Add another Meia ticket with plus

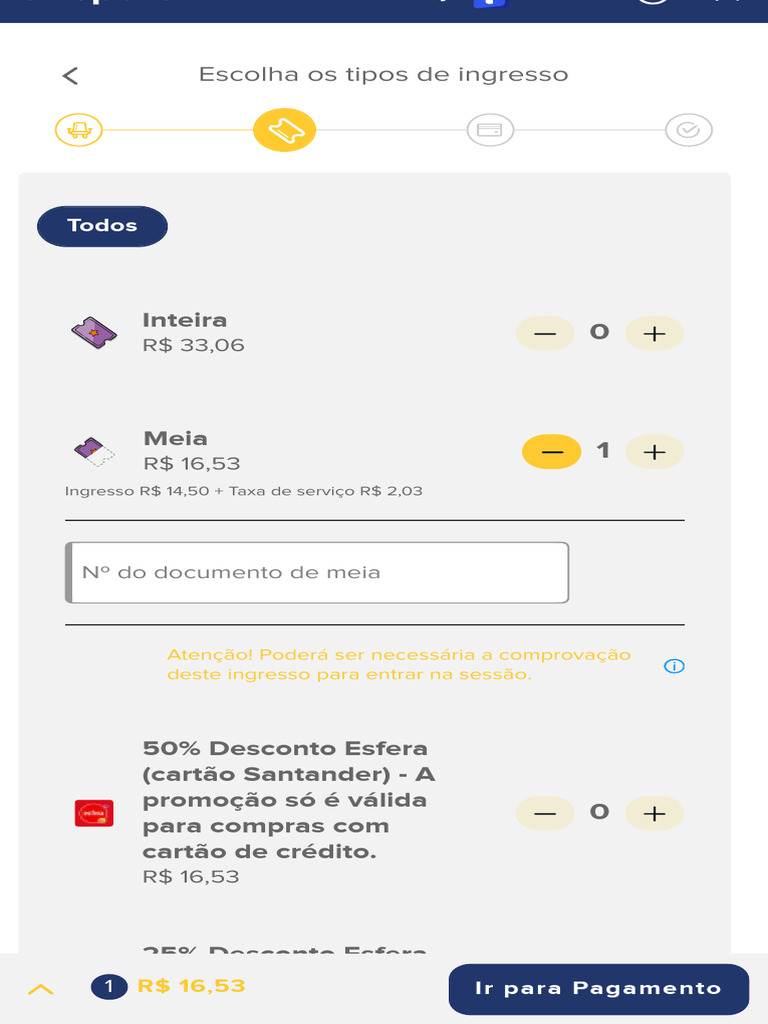tap(654, 452)
